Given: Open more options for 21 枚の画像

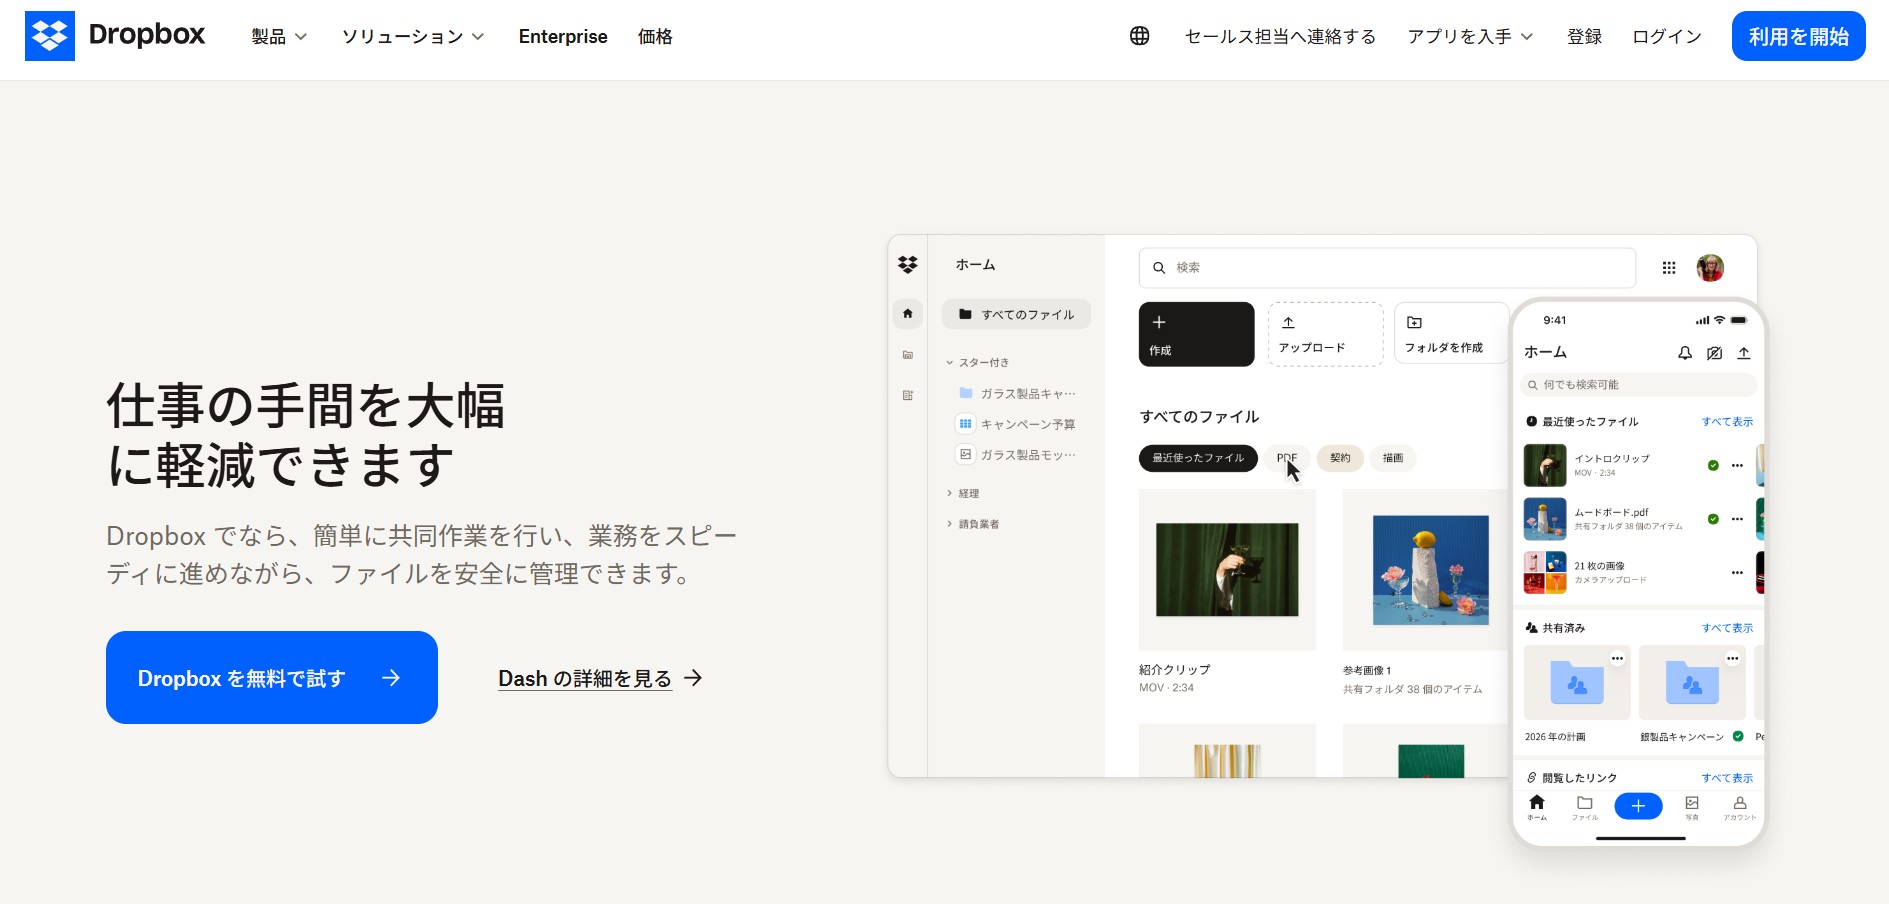Looking at the screenshot, I should [1737, 572].
